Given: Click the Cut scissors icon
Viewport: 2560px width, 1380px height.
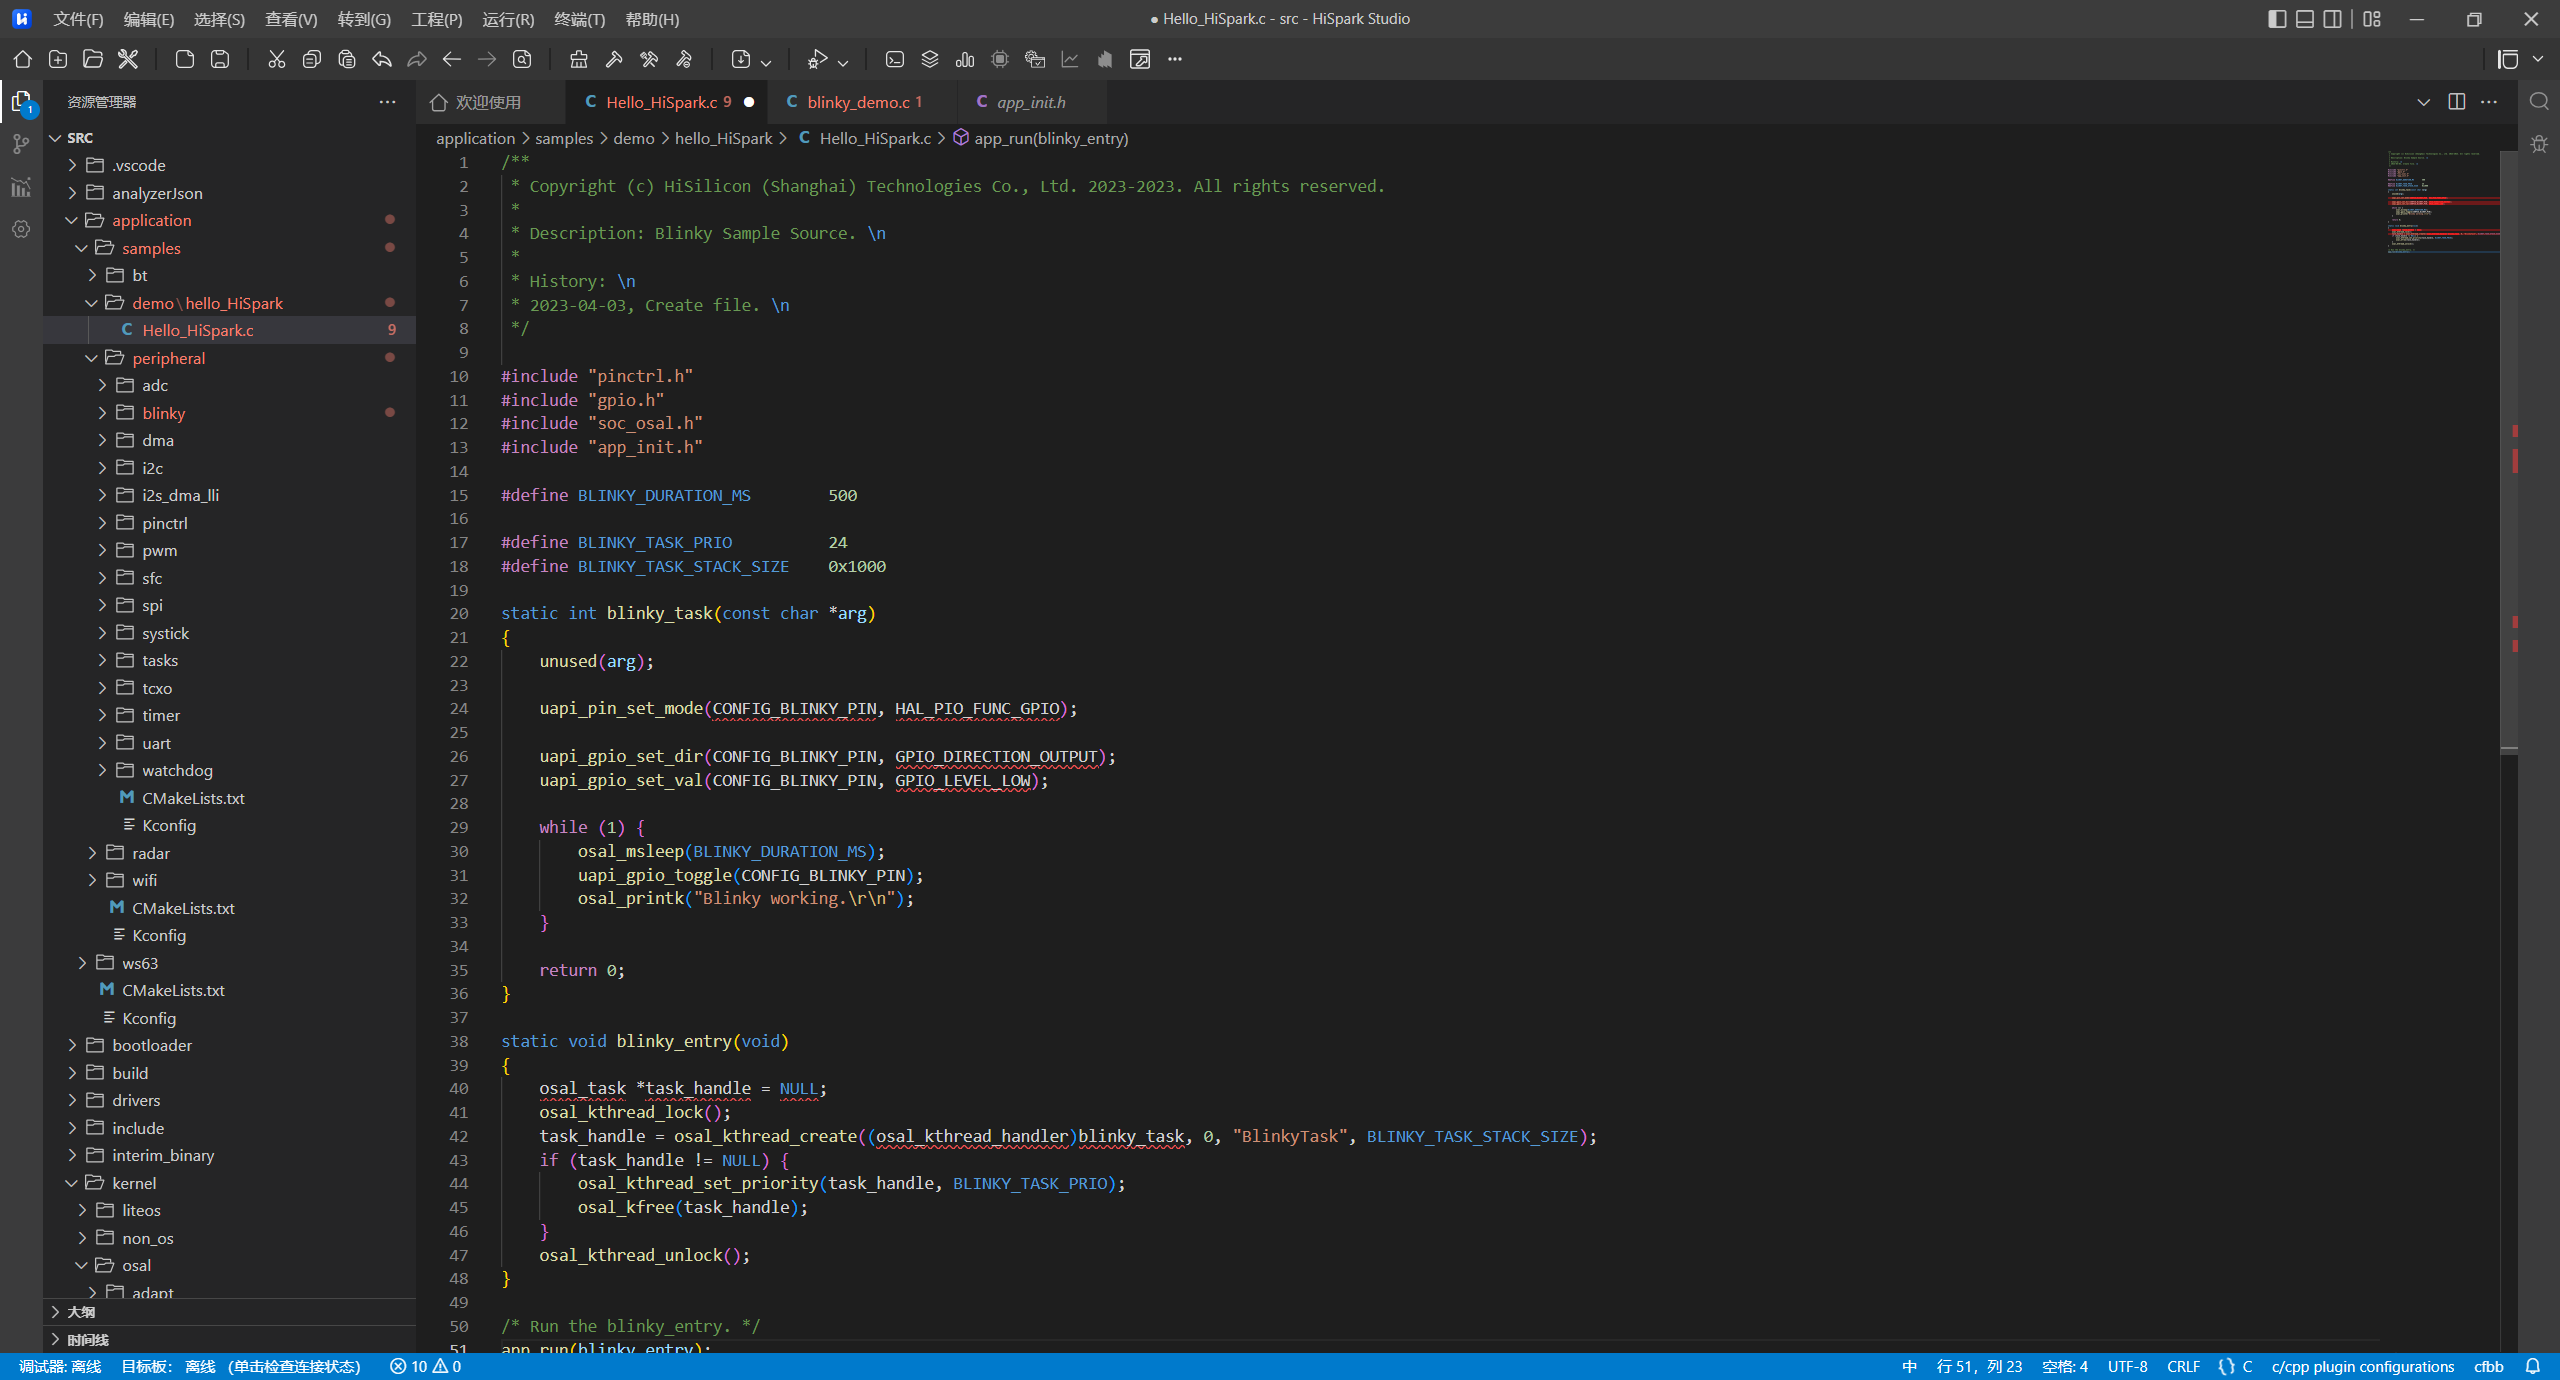Looking at the screenshot, I should click(x=276, y=59).
